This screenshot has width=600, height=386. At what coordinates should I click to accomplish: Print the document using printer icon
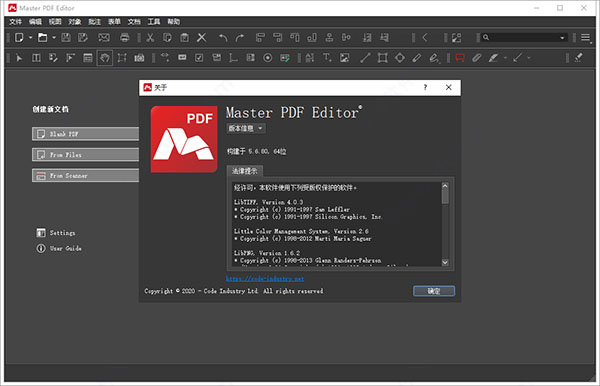coord(124,37)
